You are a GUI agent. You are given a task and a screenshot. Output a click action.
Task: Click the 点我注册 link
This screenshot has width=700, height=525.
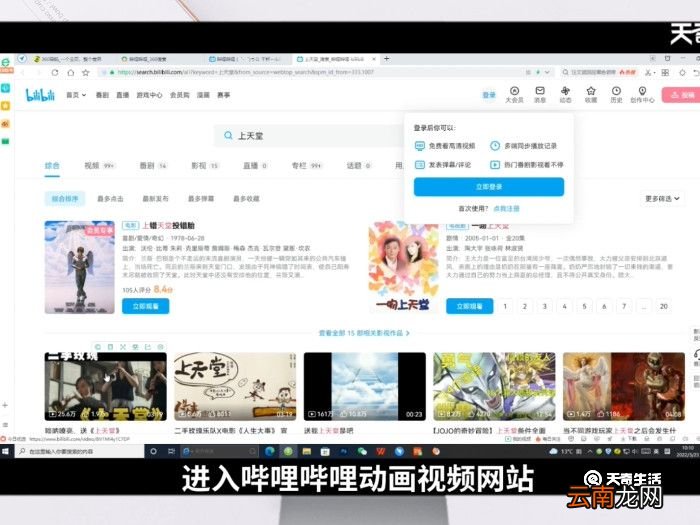[507, 208]
